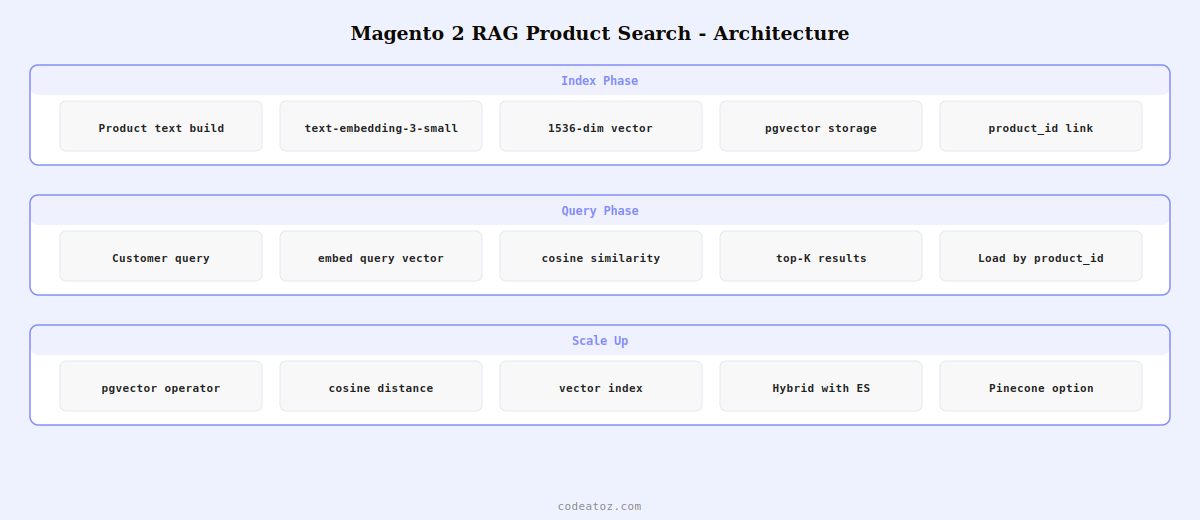Screen dimensions: 1200x520
Task: Click the 'top-K results' box
Action: [x=821, y=256]
